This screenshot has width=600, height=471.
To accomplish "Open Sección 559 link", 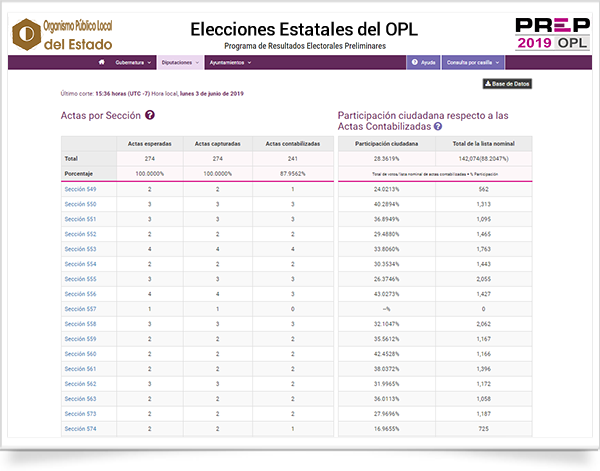I will [x=80, y=339].
